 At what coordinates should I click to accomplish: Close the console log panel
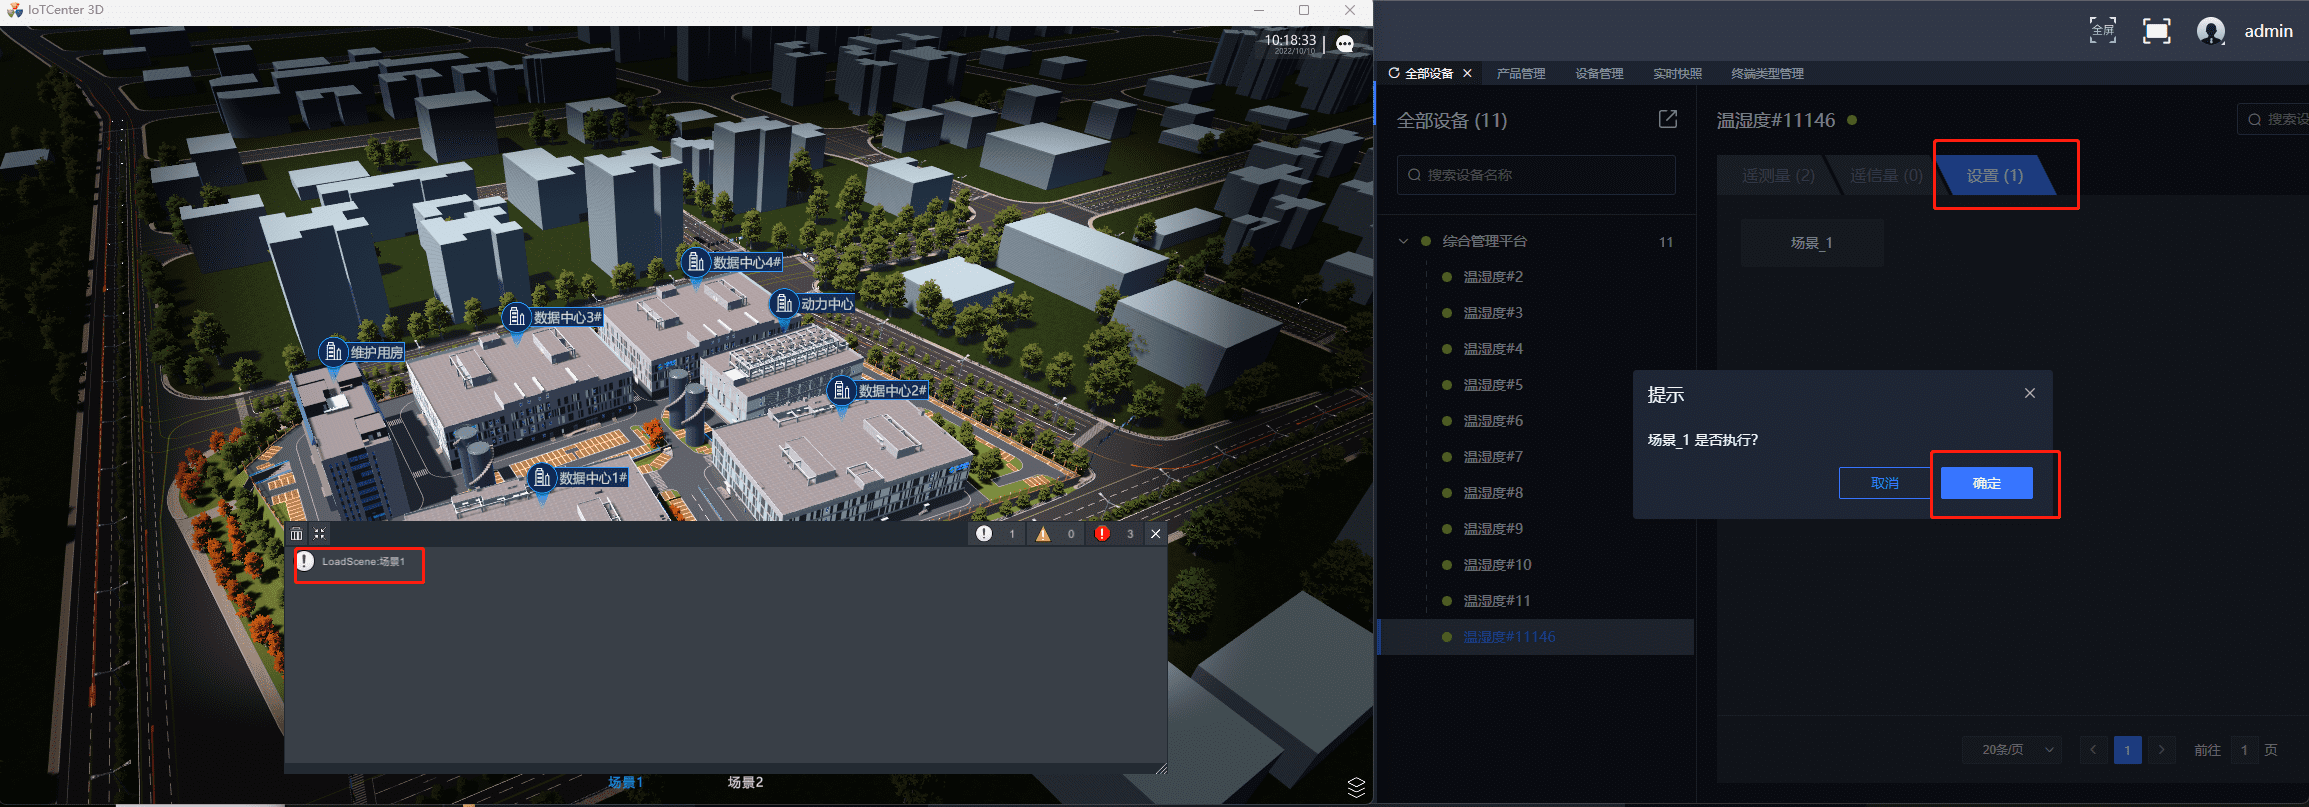(x=1156, y=534)
